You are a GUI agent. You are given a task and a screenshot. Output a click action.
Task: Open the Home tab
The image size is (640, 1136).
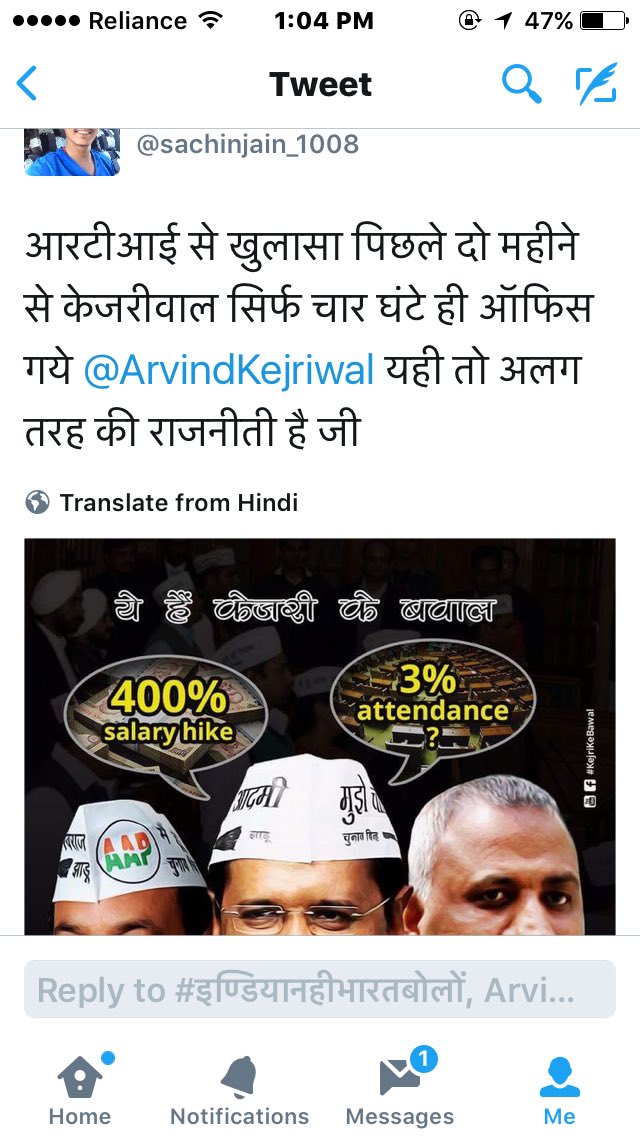click(80, 1089)
